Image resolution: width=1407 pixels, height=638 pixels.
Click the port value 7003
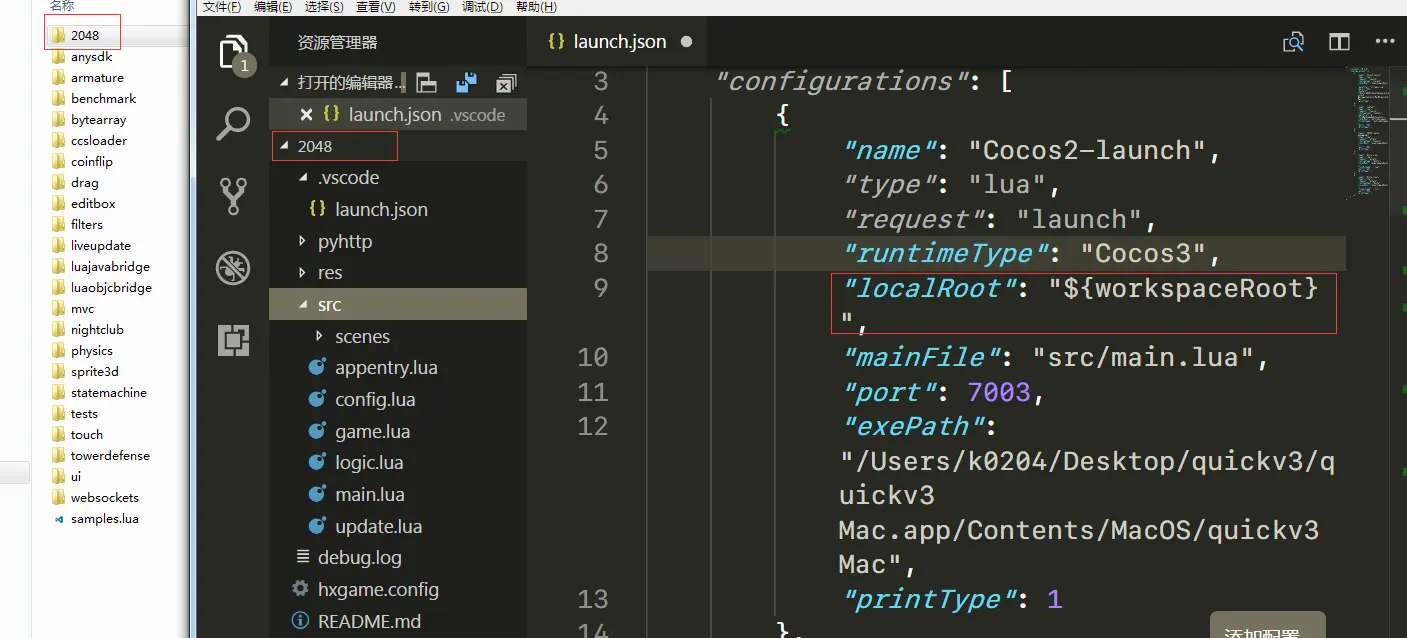pos(999,392)
